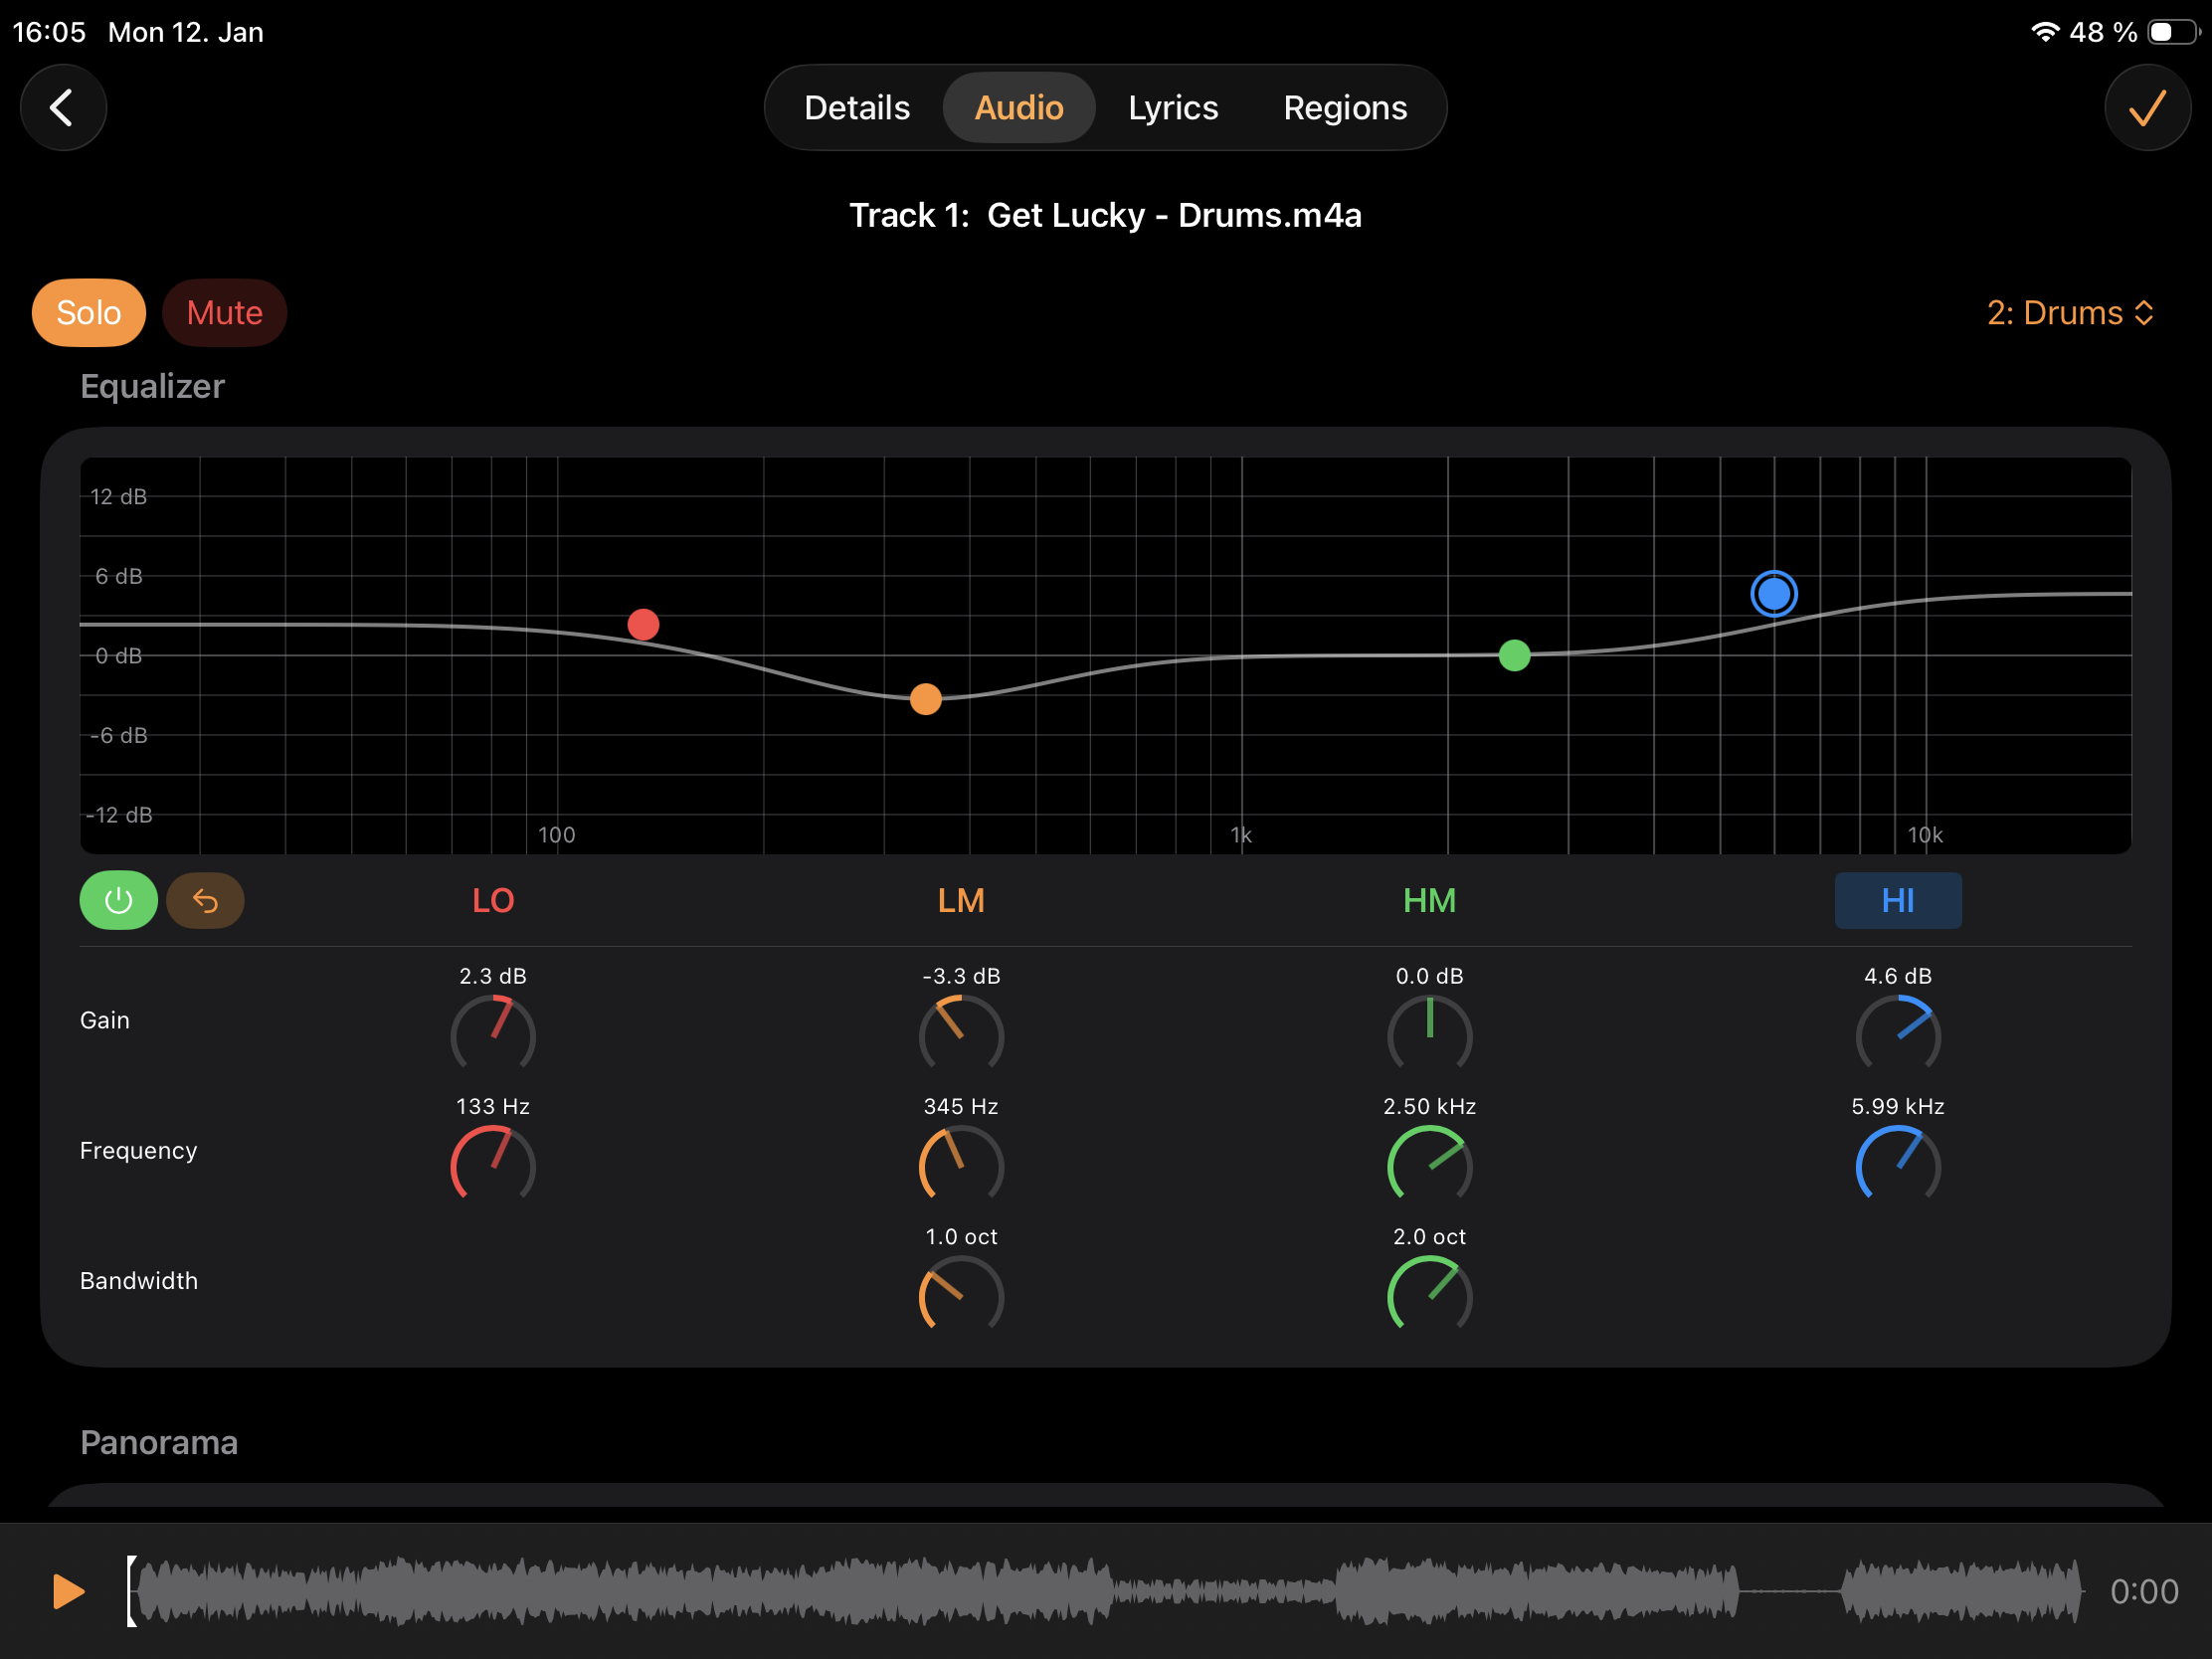Select the red LO node on the EQ curve
The width and height of the screenshot is (2212, 1659).
point(643,624)
